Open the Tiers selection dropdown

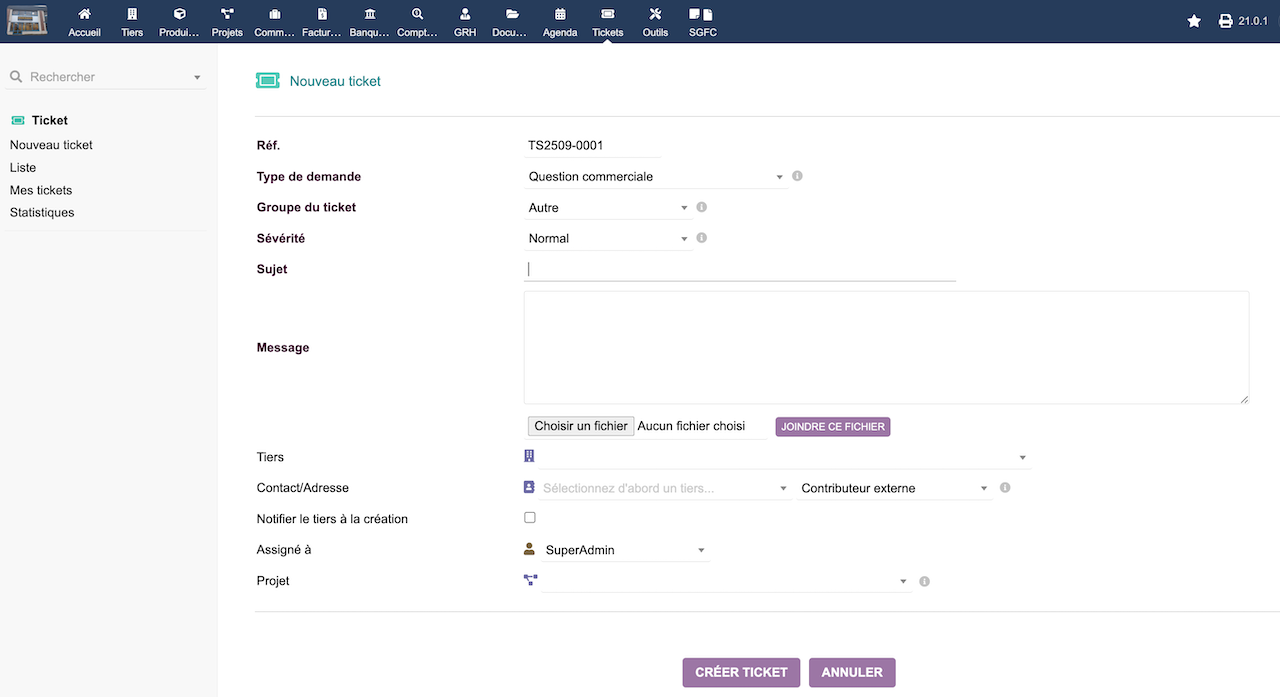point(785,457)
